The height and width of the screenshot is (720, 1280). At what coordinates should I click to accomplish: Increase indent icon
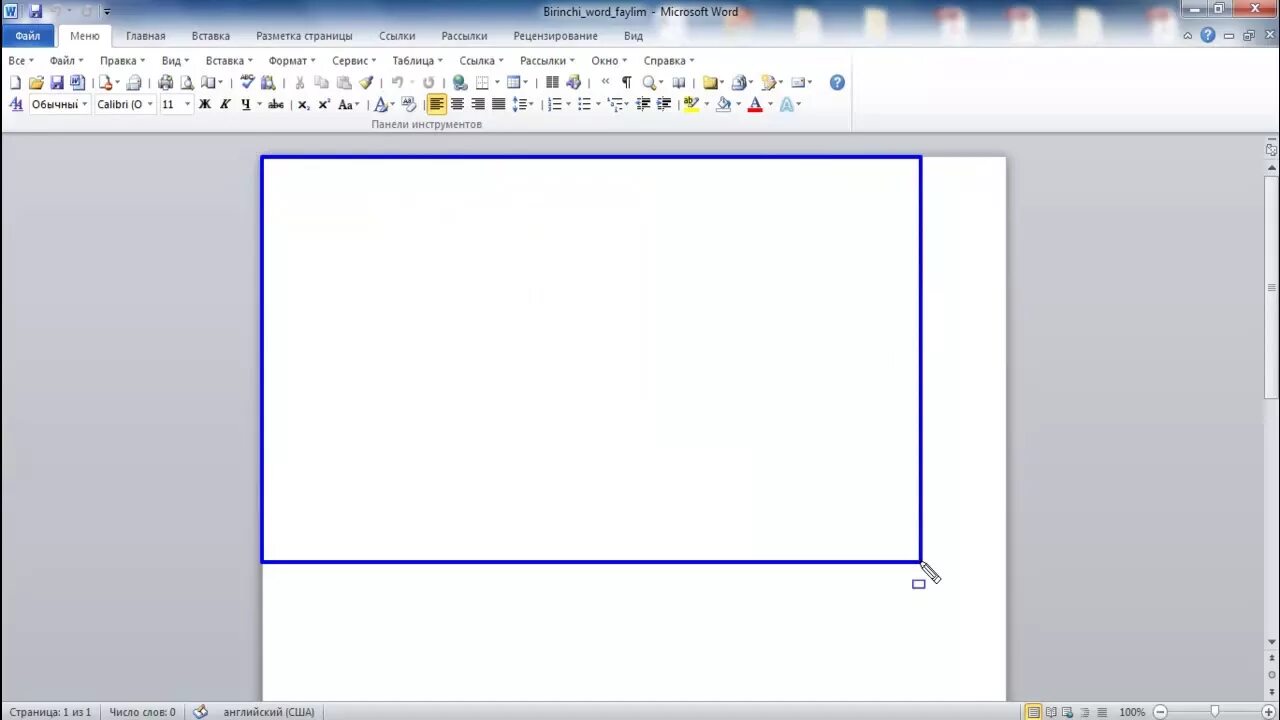coord(664,104)
